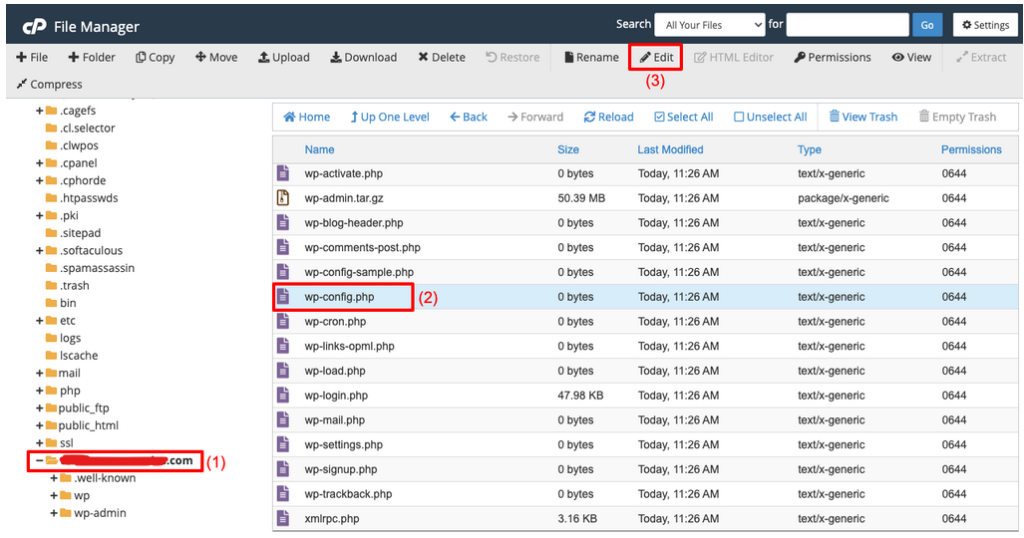Click the Go search button

point(926,25)
